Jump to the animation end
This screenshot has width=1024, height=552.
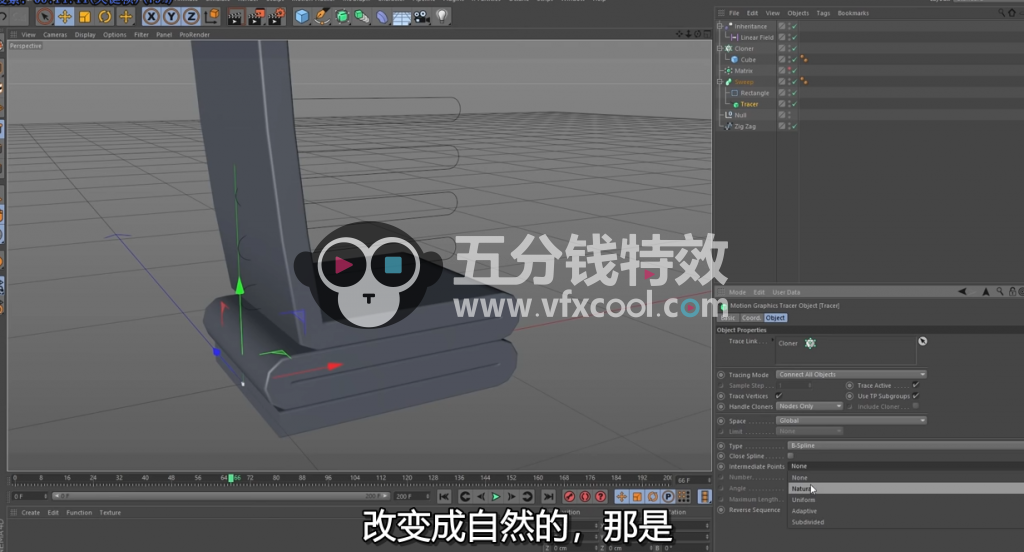click(548, 497)
